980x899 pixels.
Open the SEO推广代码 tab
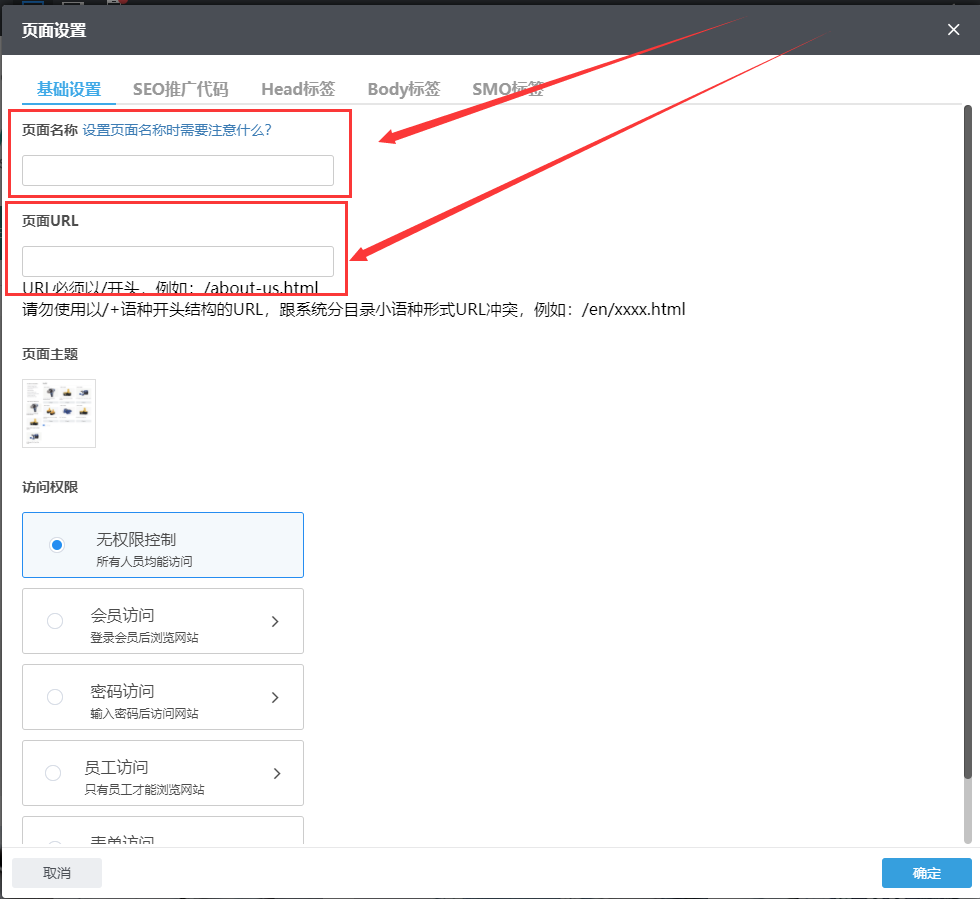pos(181,89)
